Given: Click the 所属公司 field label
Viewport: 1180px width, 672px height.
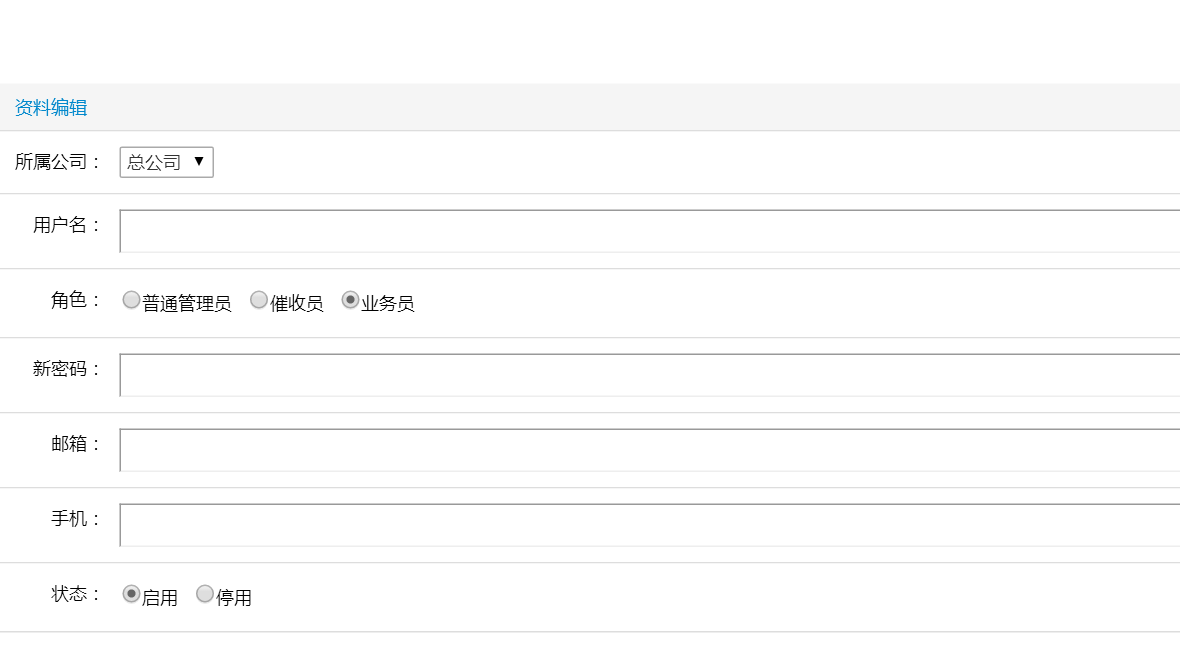Looking at the screenshot, I should point(58,162).
